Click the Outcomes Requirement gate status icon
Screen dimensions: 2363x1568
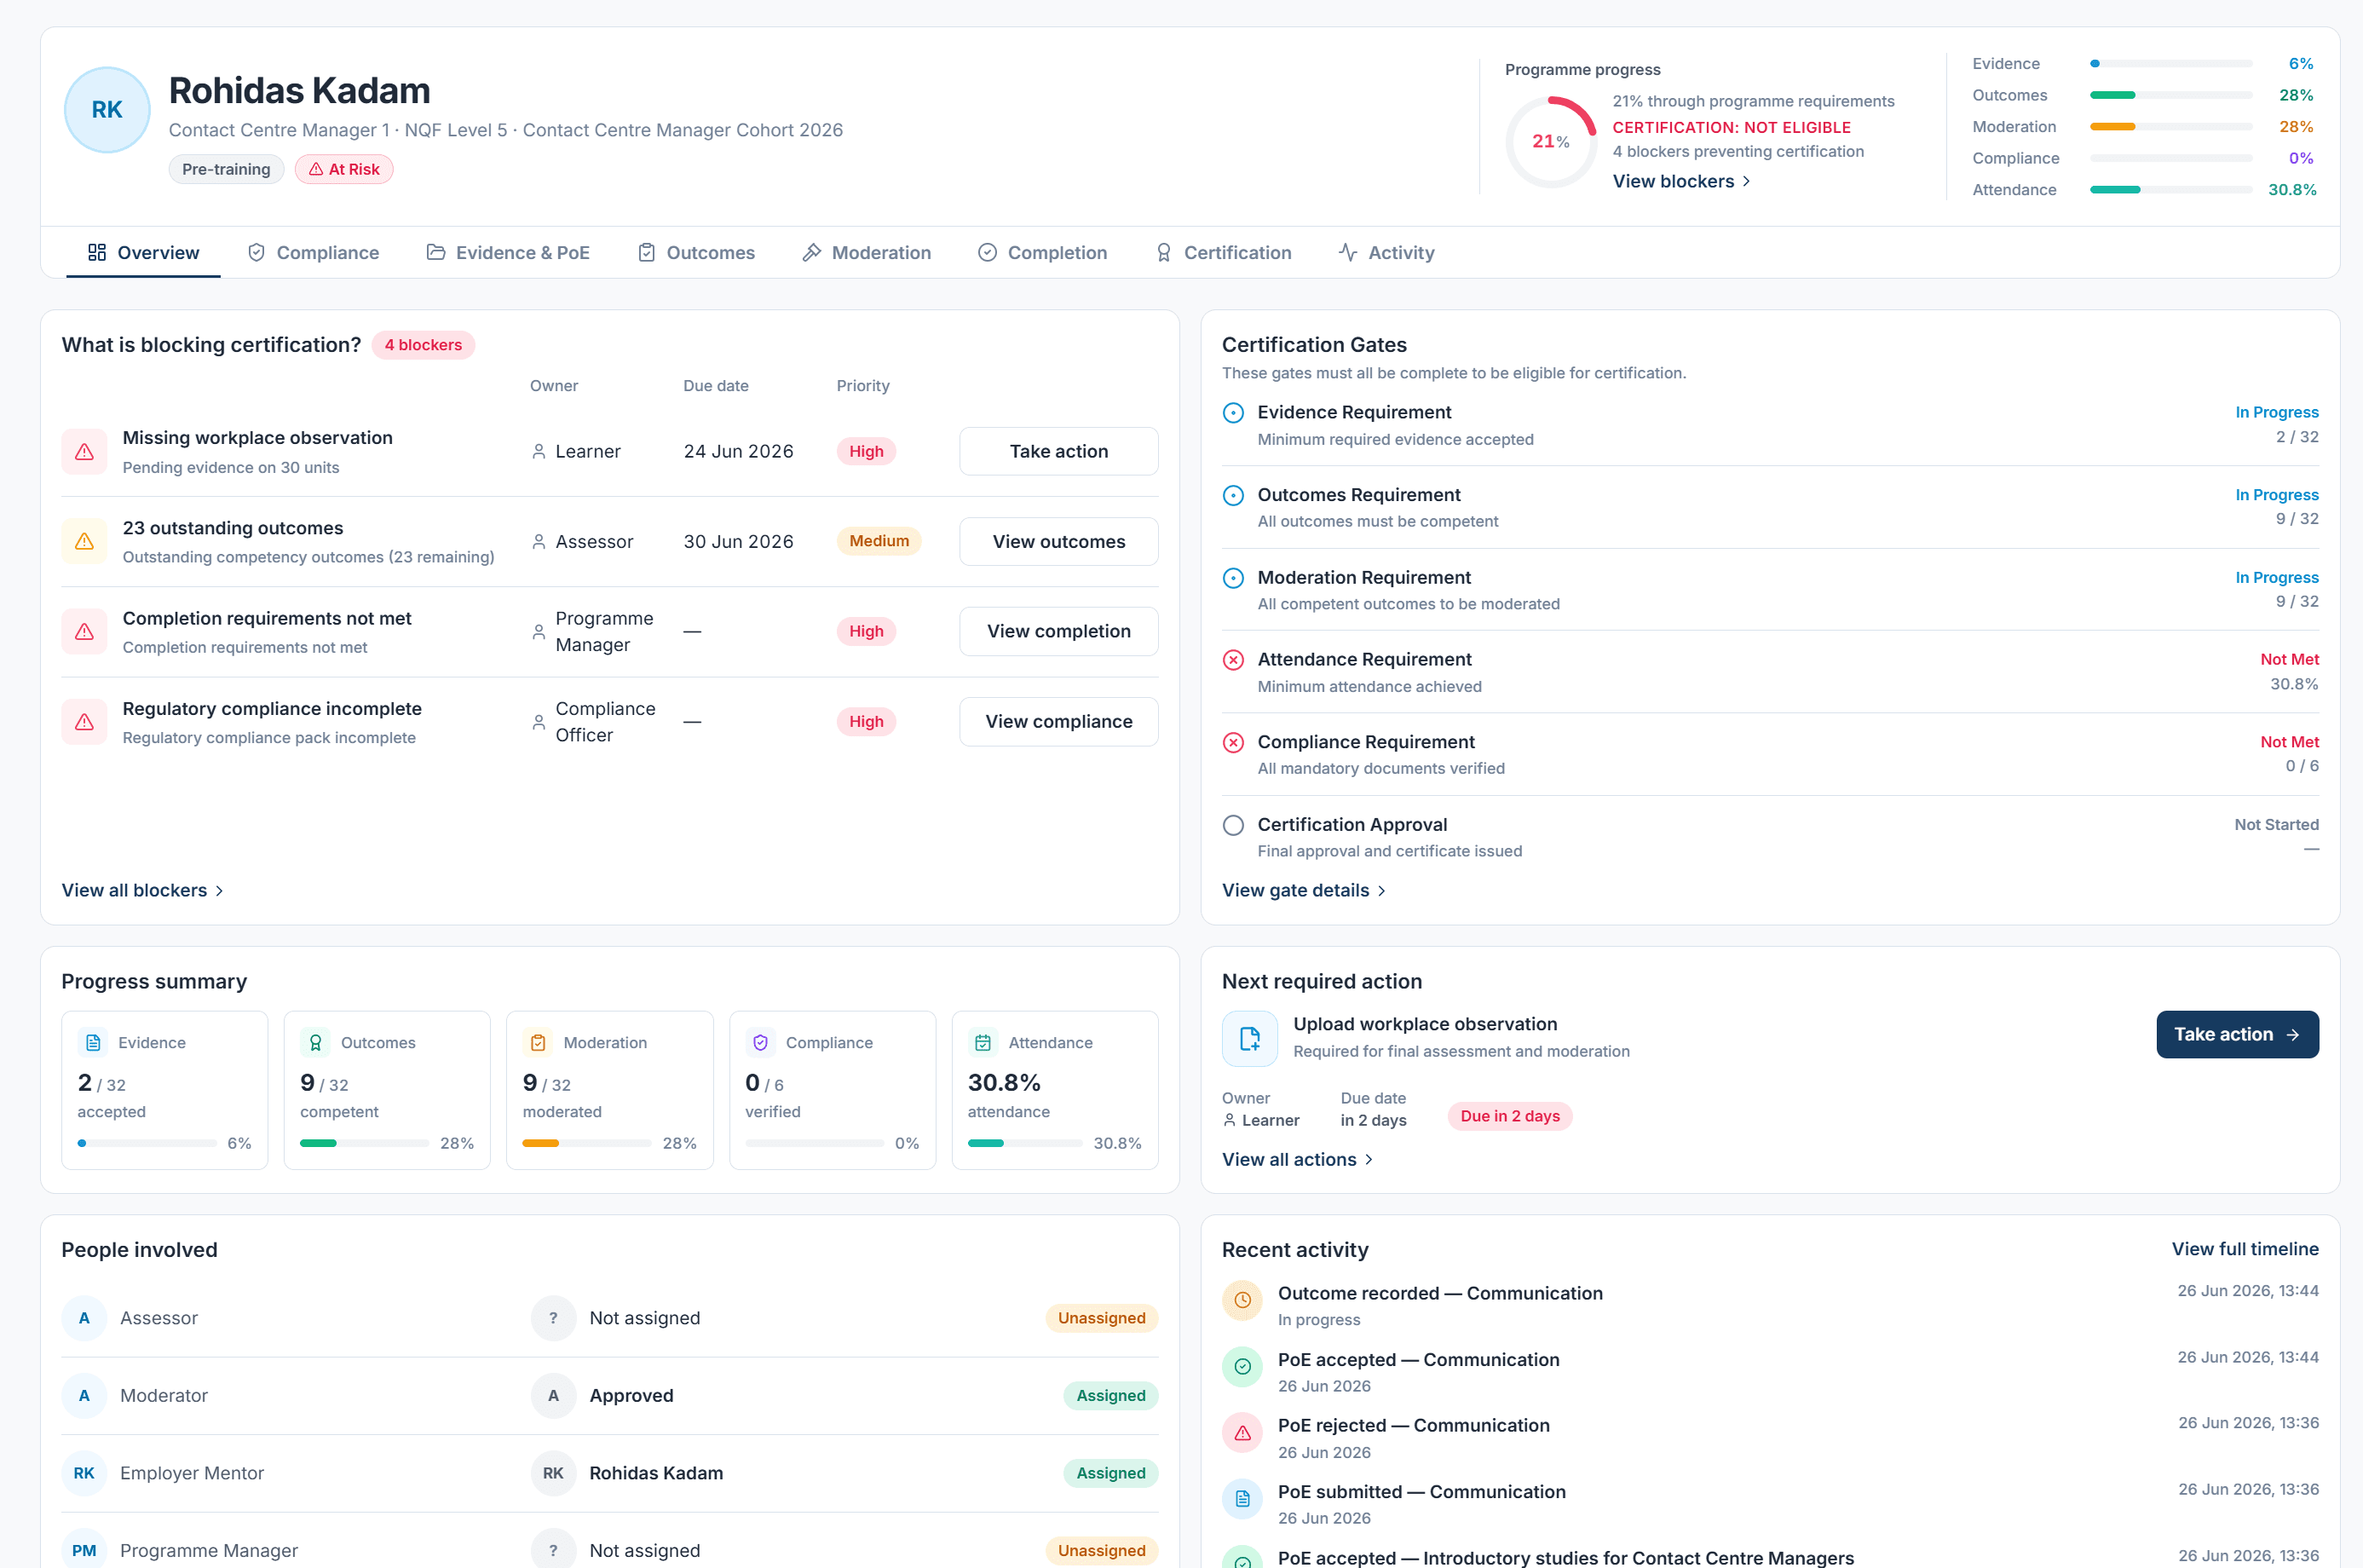1233,496
